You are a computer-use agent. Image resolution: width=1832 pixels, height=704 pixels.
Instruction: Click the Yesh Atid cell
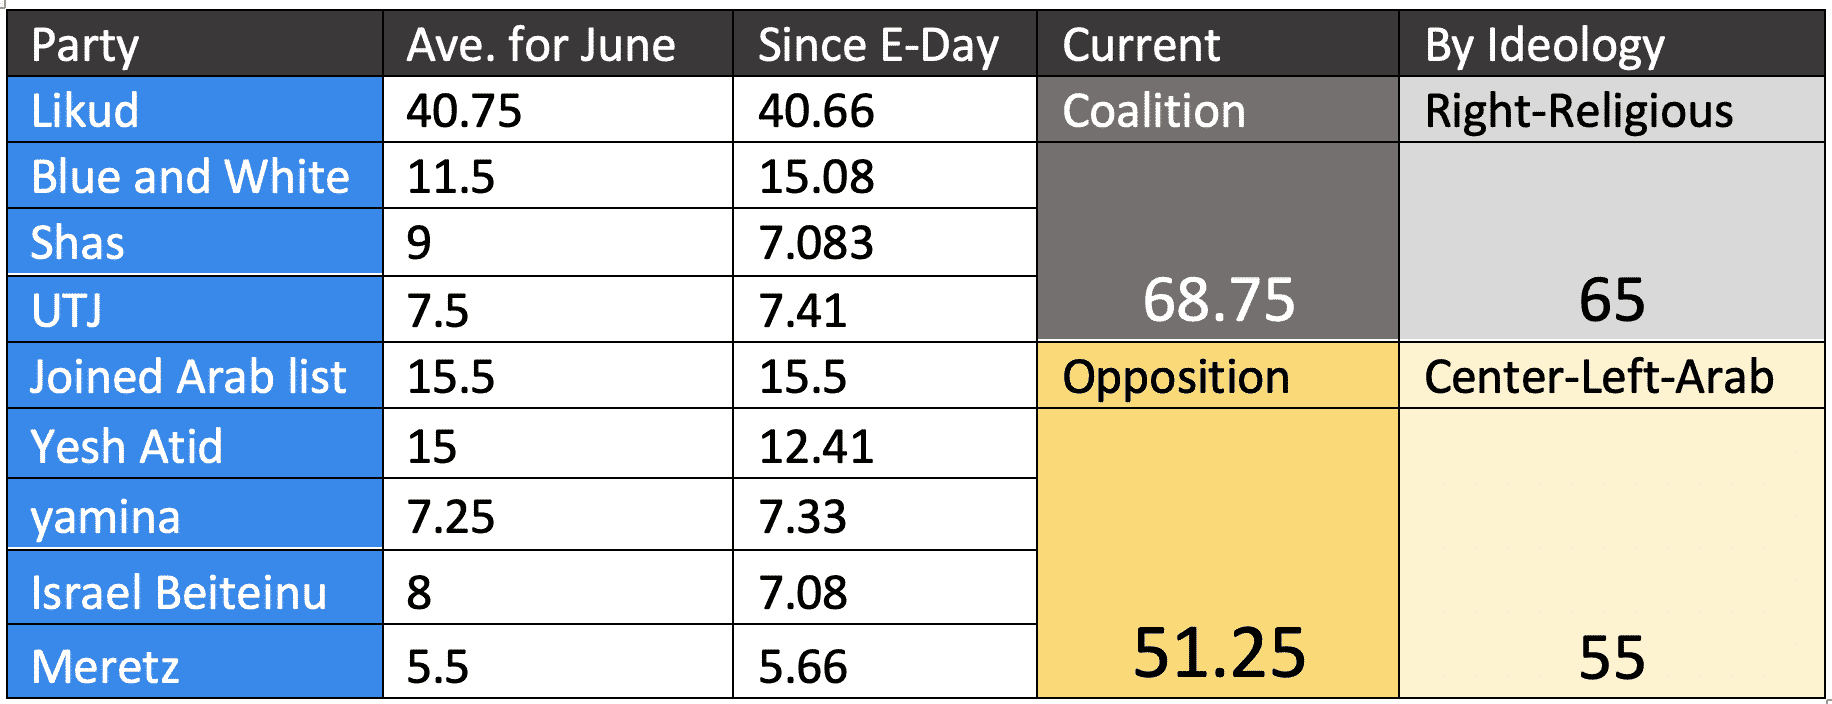pos(194,445)
